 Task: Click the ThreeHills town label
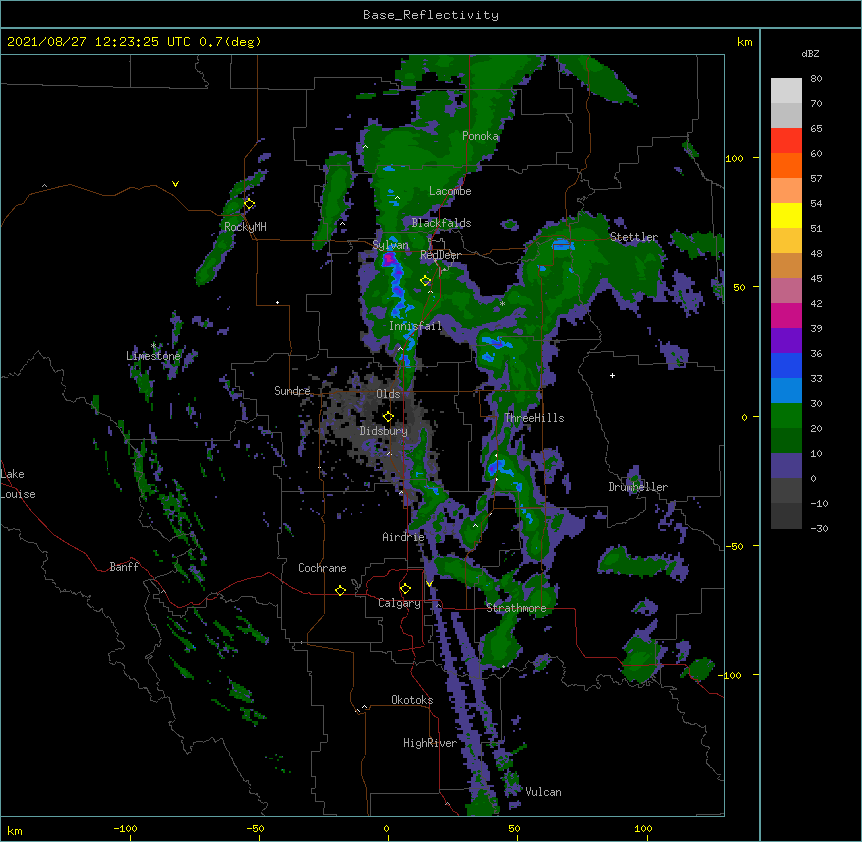(x=534, y=418)
